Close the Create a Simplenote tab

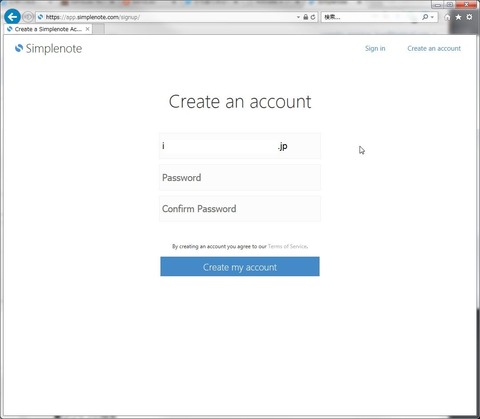tap(87, 29)
